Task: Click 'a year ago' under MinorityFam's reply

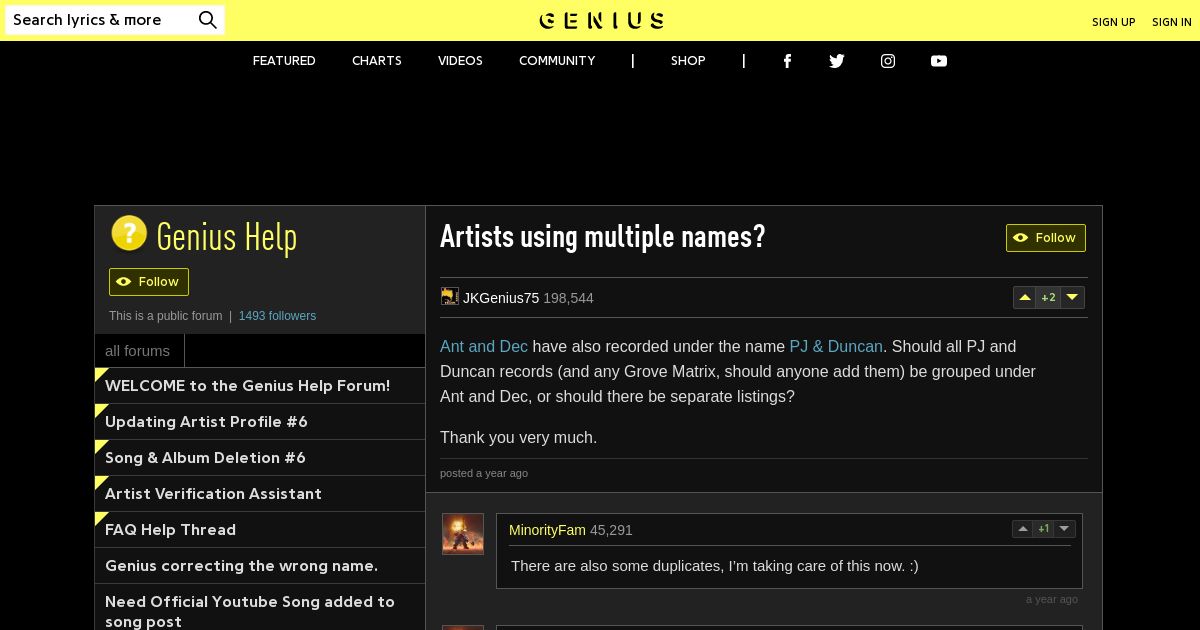Action: point(1052,599)
